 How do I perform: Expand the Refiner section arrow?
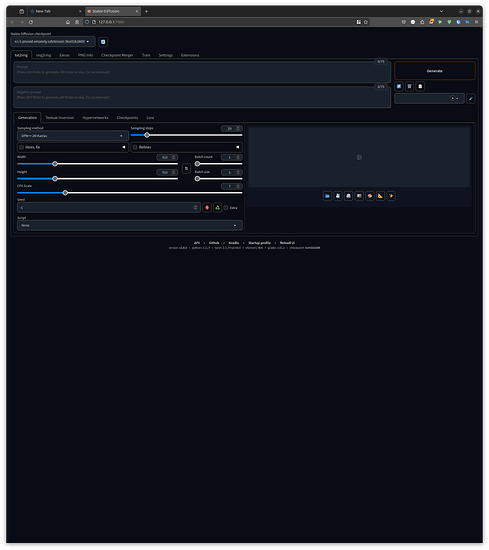237,147
